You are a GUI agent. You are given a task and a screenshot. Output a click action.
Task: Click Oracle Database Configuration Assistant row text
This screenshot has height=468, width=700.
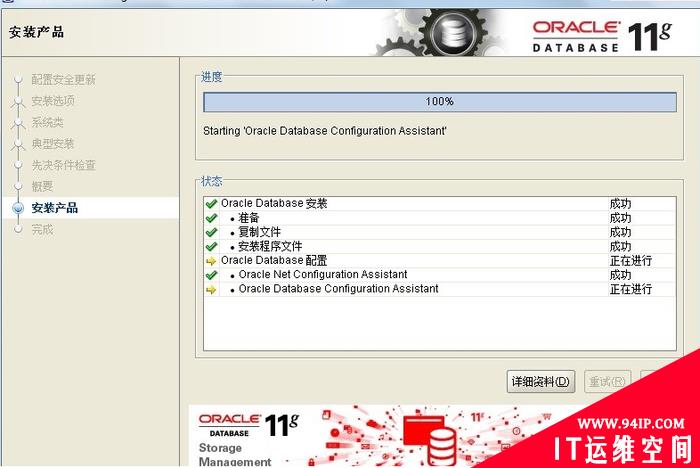point(338,288)
